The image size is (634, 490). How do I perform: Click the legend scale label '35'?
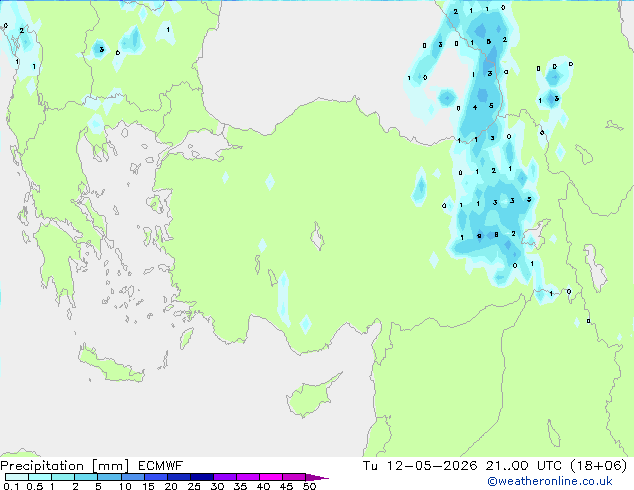tap(240, 486)
